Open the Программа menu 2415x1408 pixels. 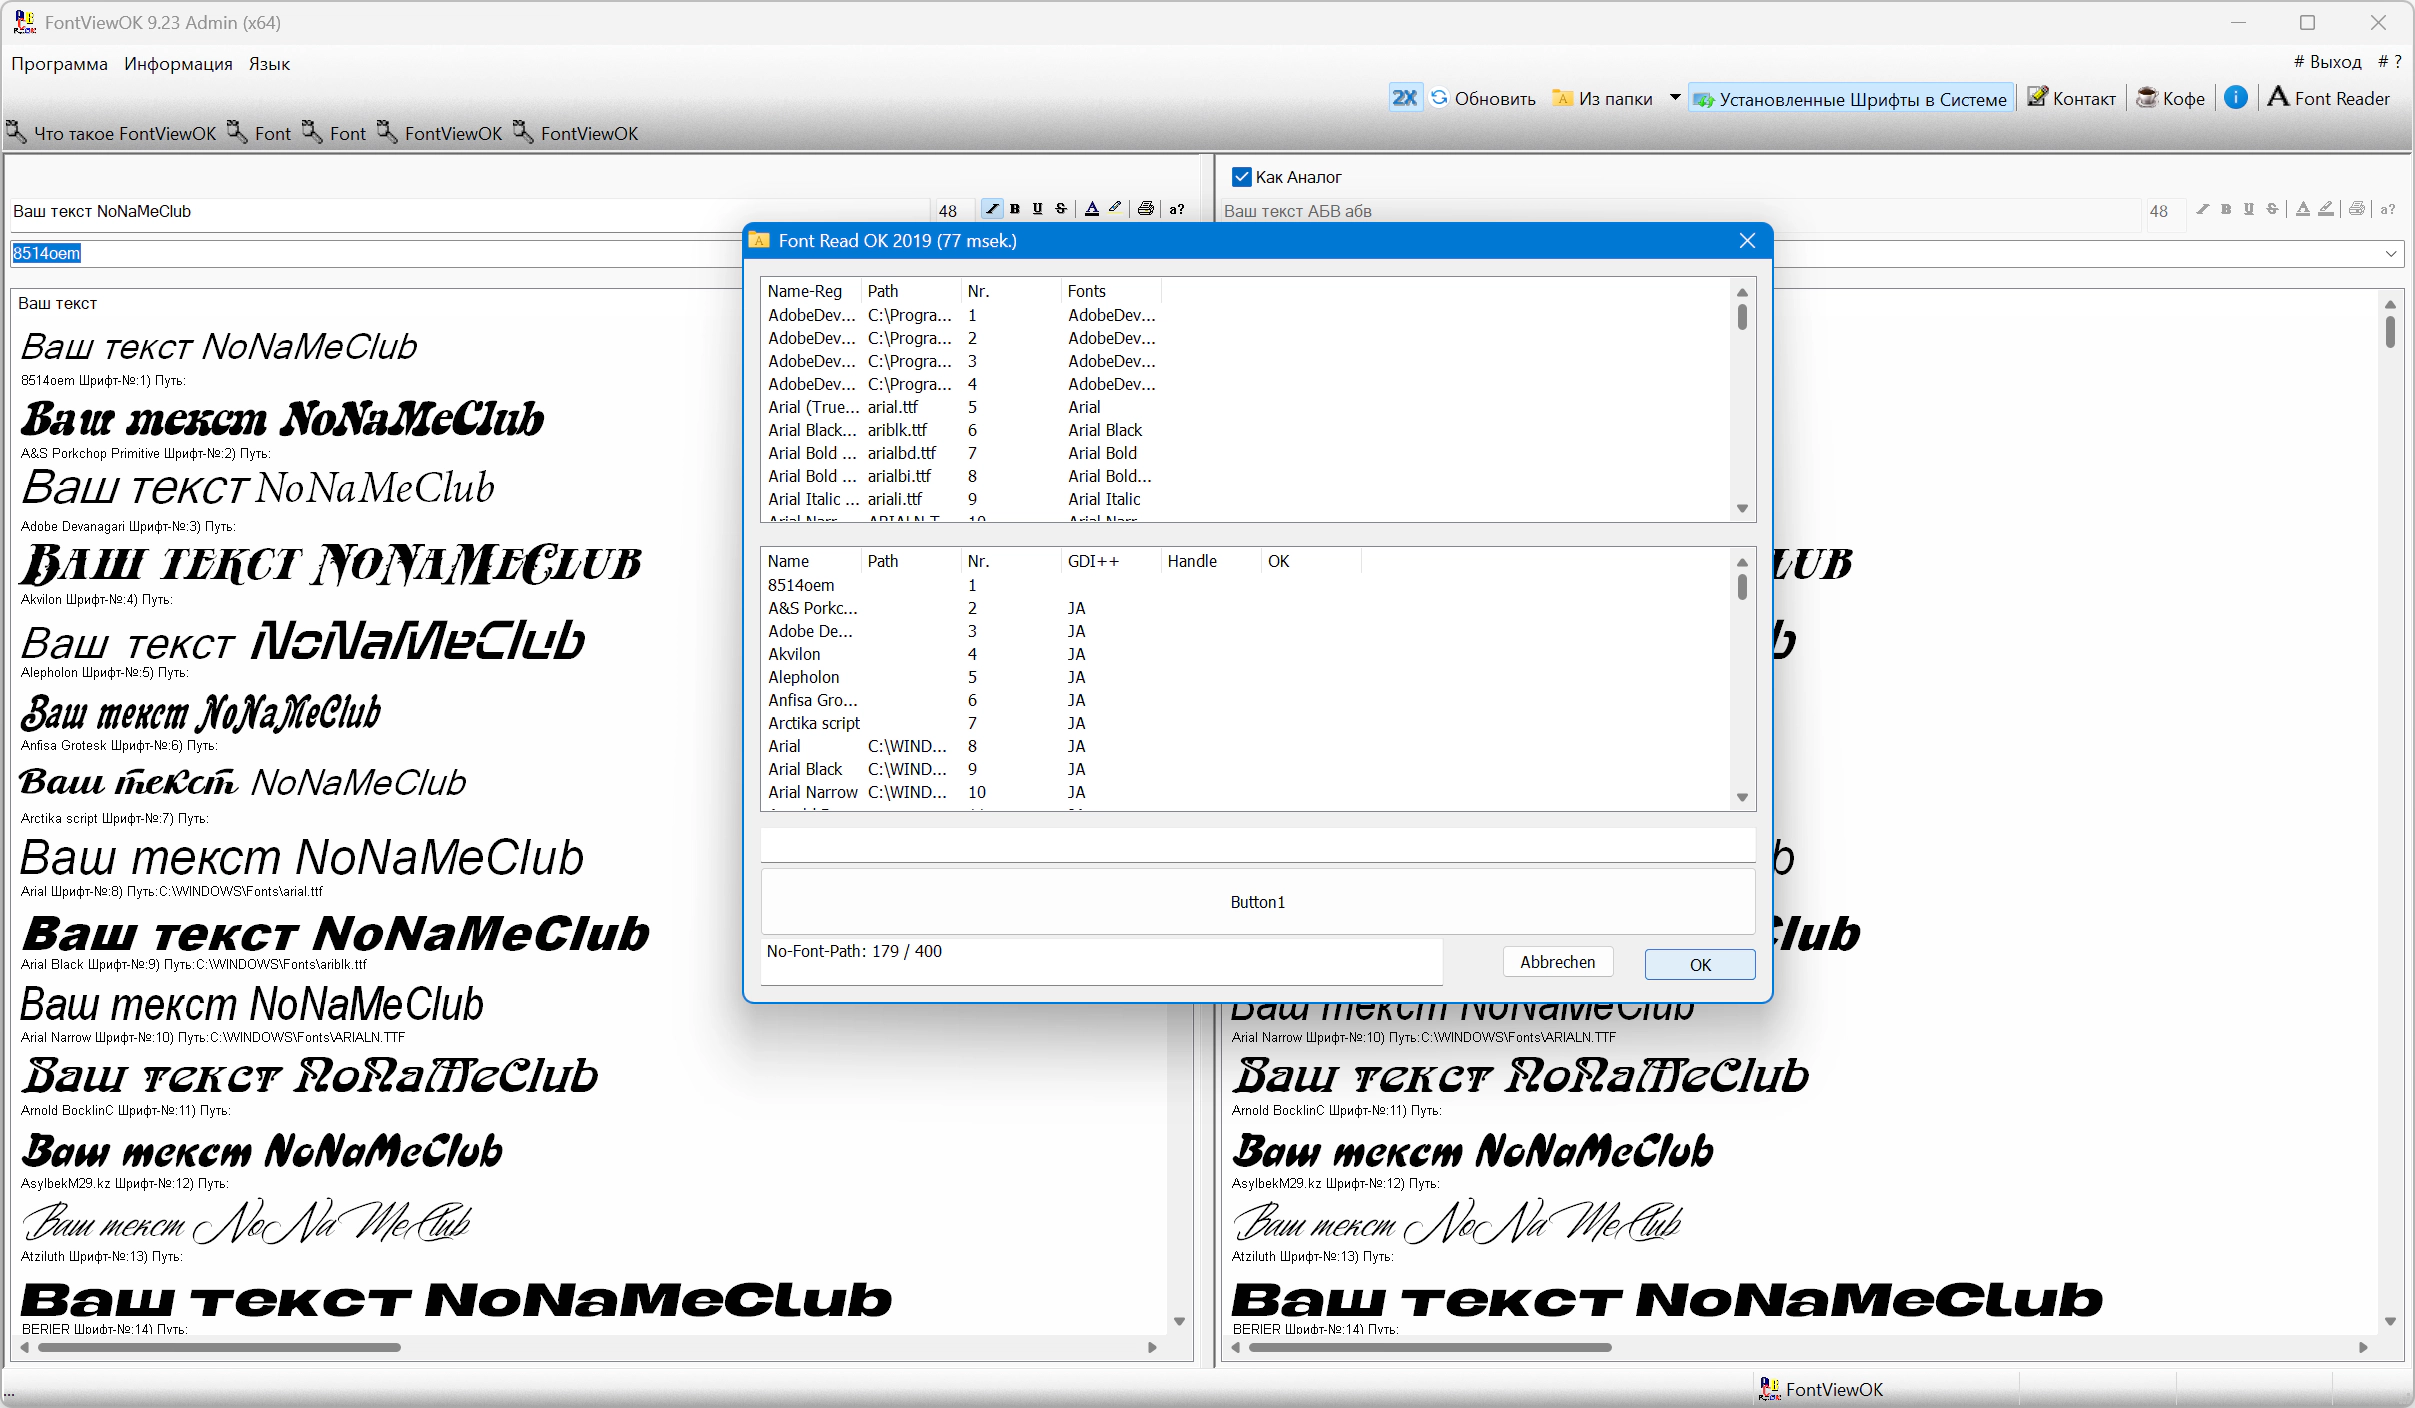tap(59, 64)
